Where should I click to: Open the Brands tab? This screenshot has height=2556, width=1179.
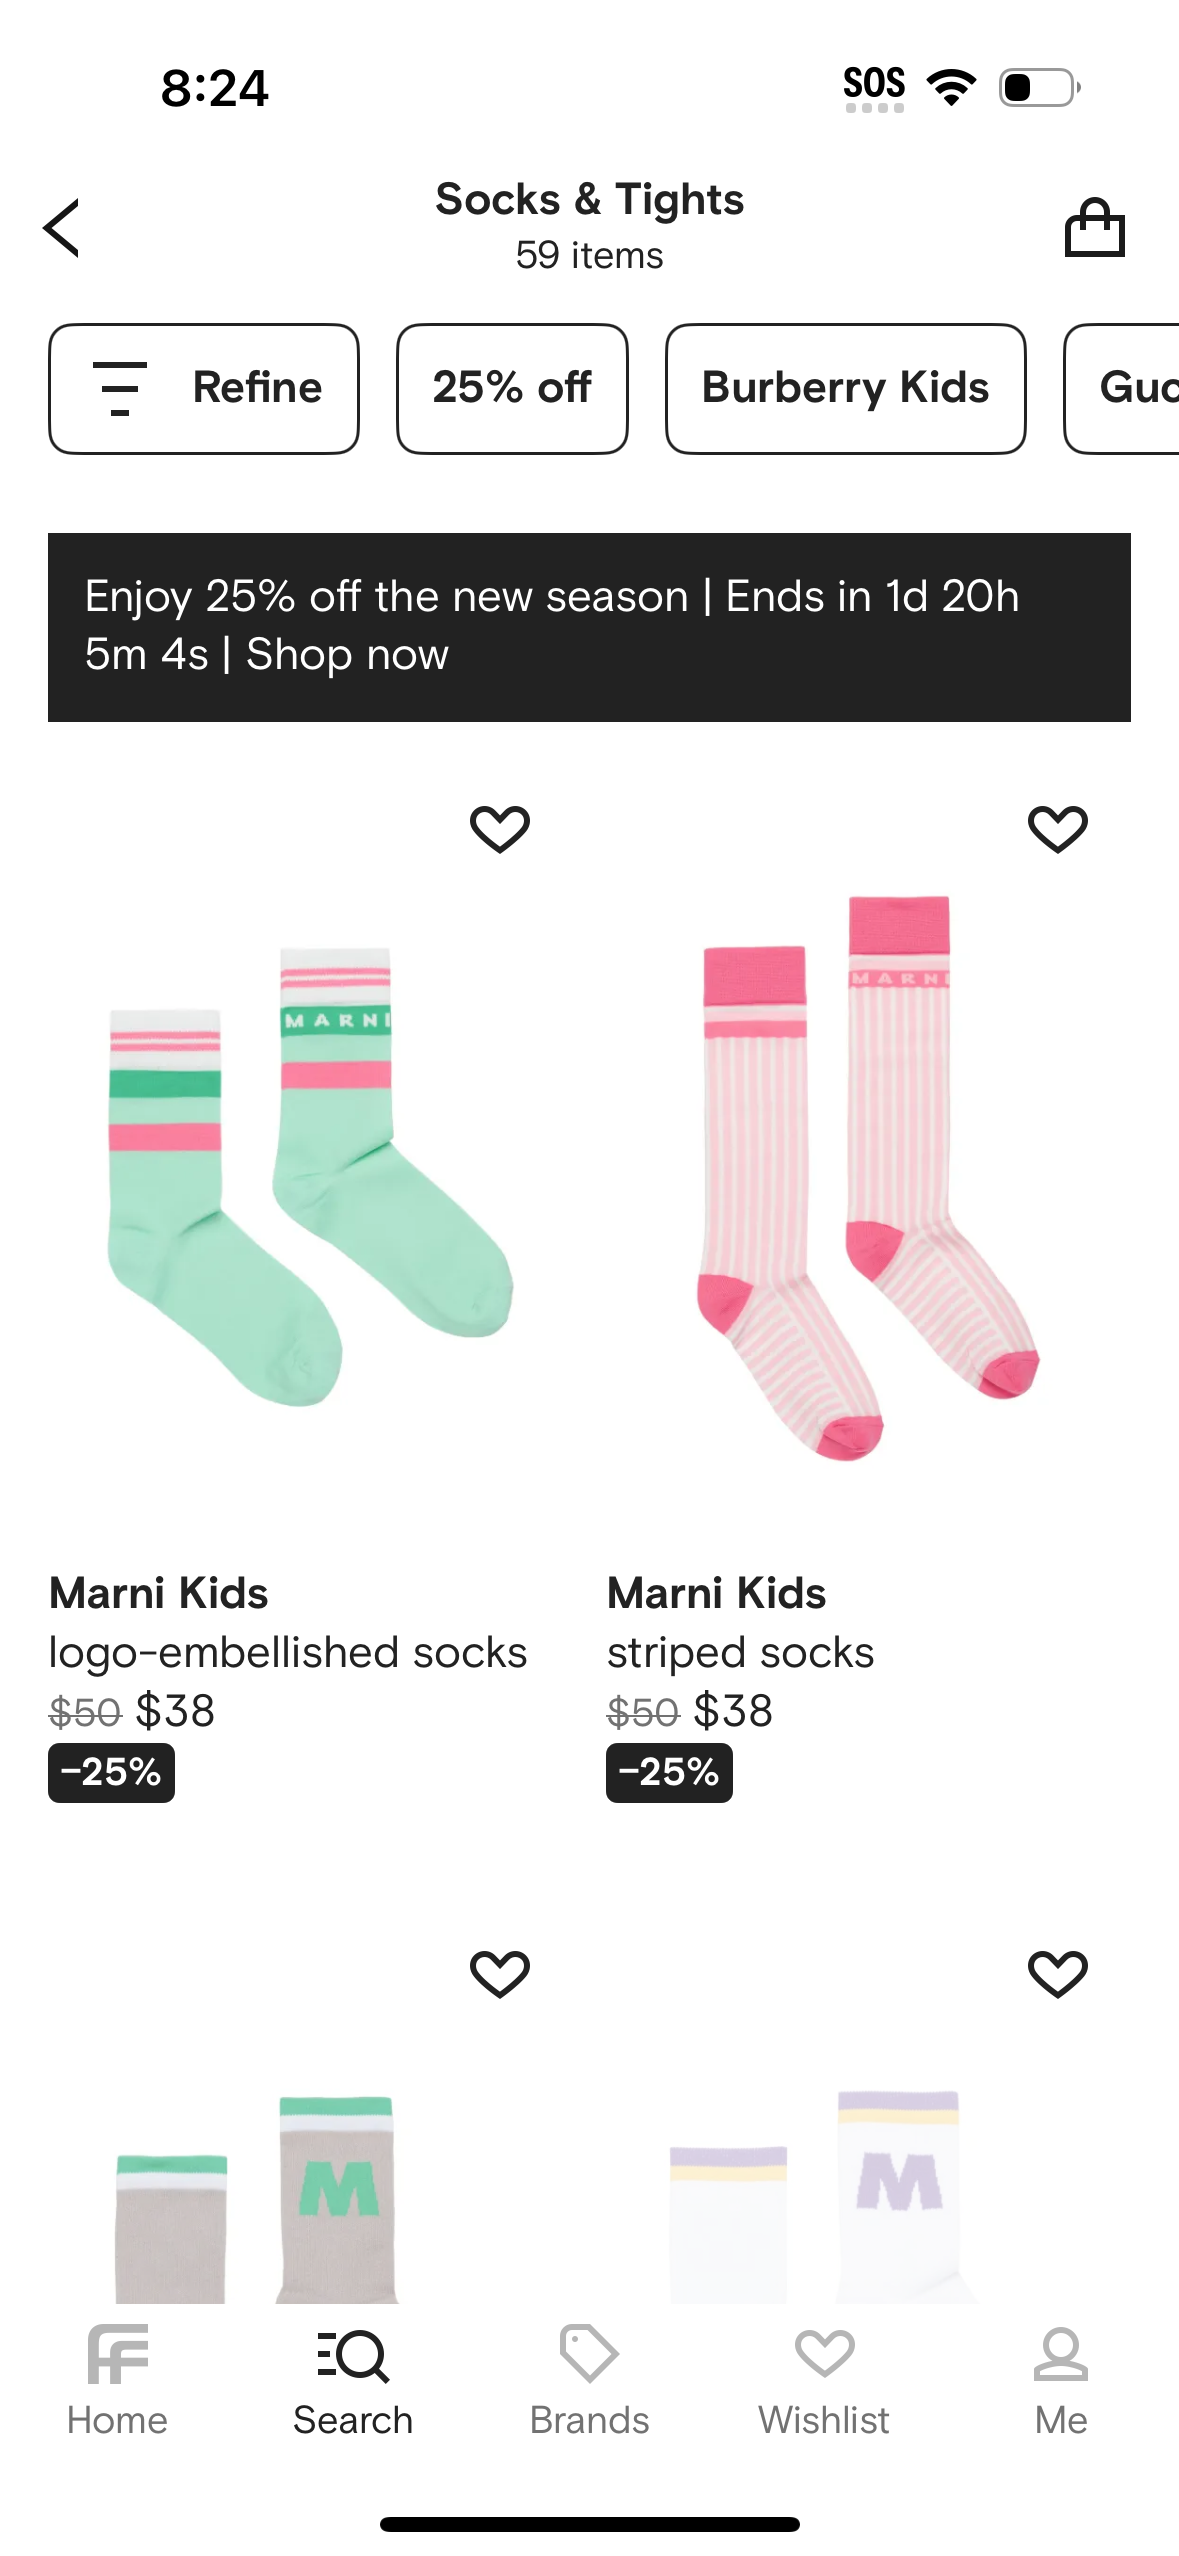(589, 2382)
